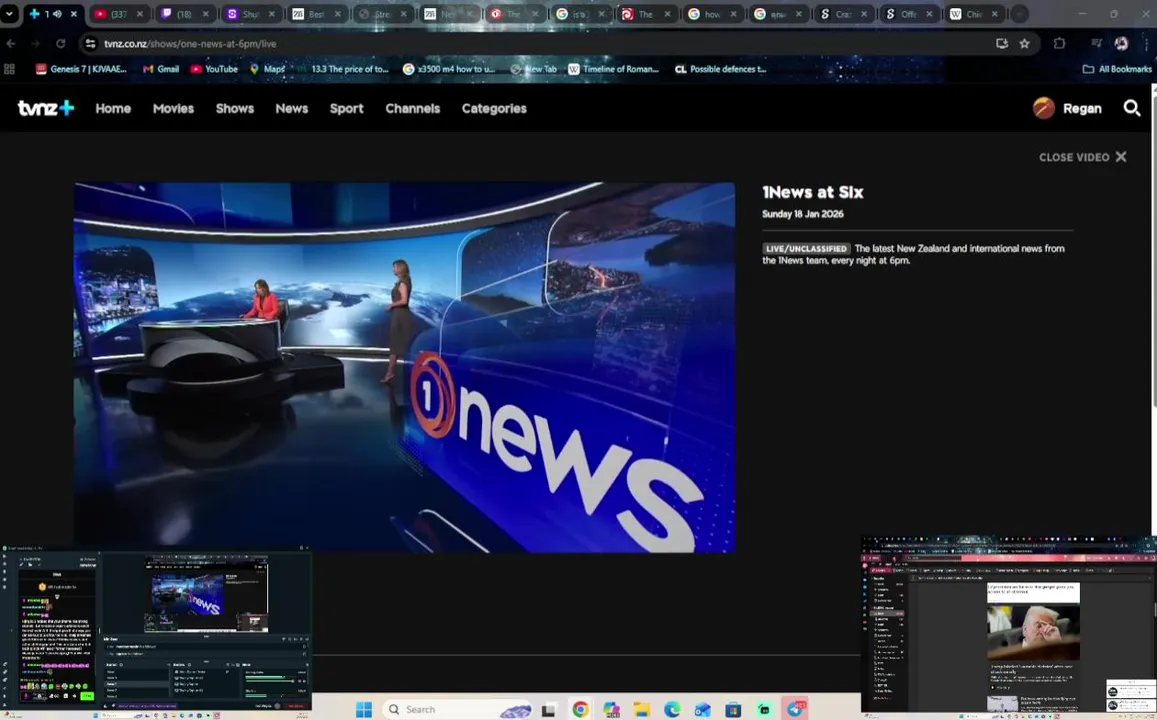Open Timeline of Roman... bookmark

[613, 69]
